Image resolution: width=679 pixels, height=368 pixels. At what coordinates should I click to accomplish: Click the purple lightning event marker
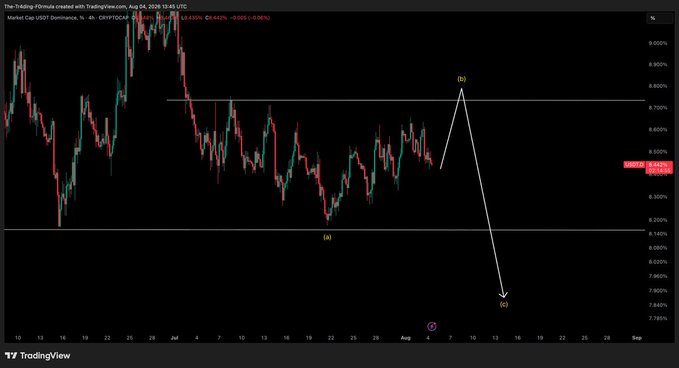[x=432, y=326]
